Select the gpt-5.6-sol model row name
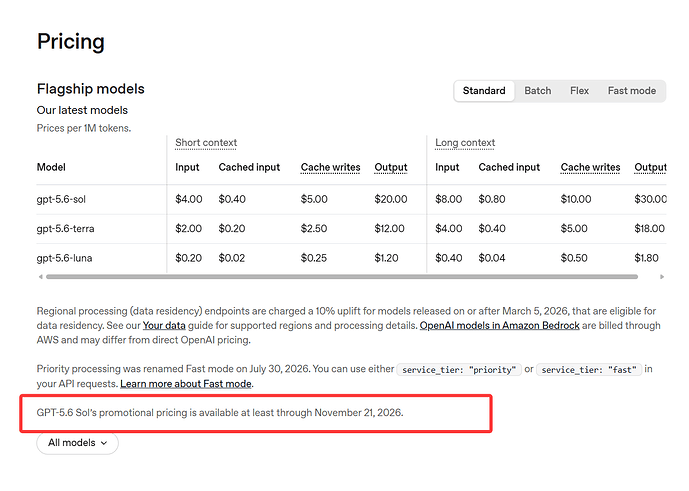689x491 pixels. (x=61, y=200)
